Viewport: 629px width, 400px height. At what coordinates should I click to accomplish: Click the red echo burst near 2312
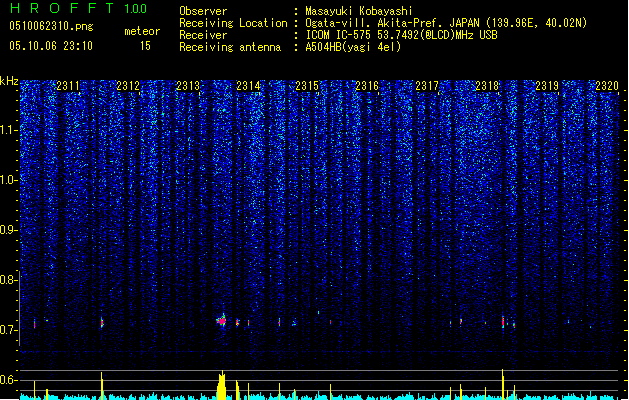tap(102, 322)
